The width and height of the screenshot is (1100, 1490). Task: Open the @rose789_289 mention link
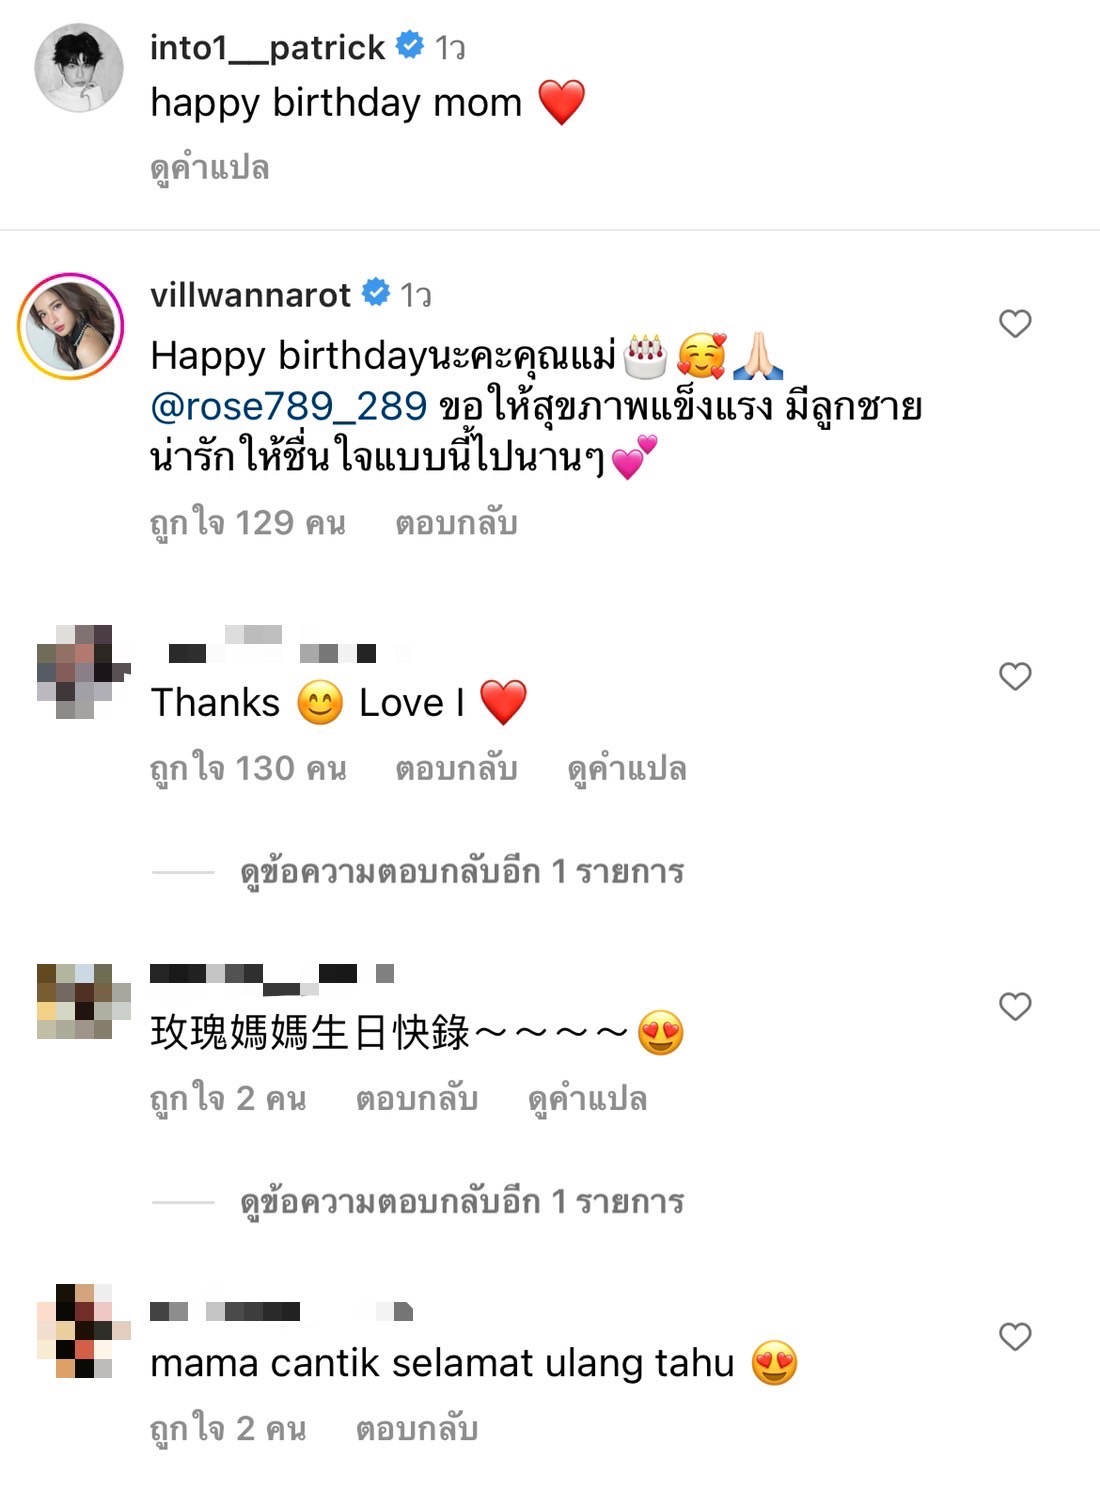pos(288,406)
